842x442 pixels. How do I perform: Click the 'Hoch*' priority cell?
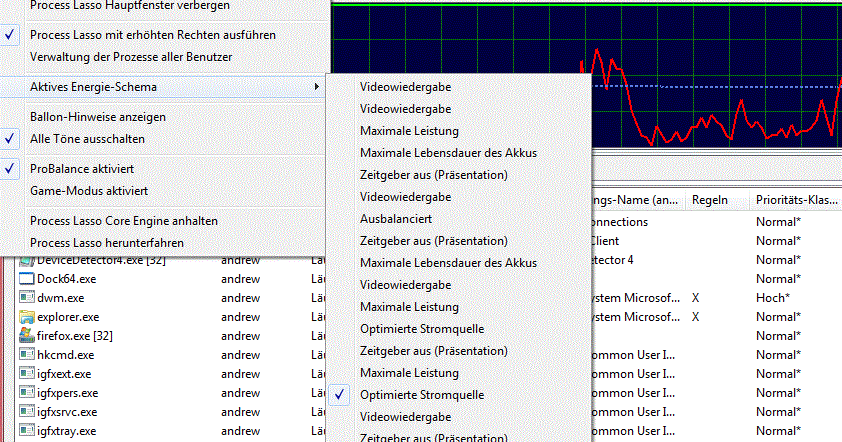[x=773, y=298]
